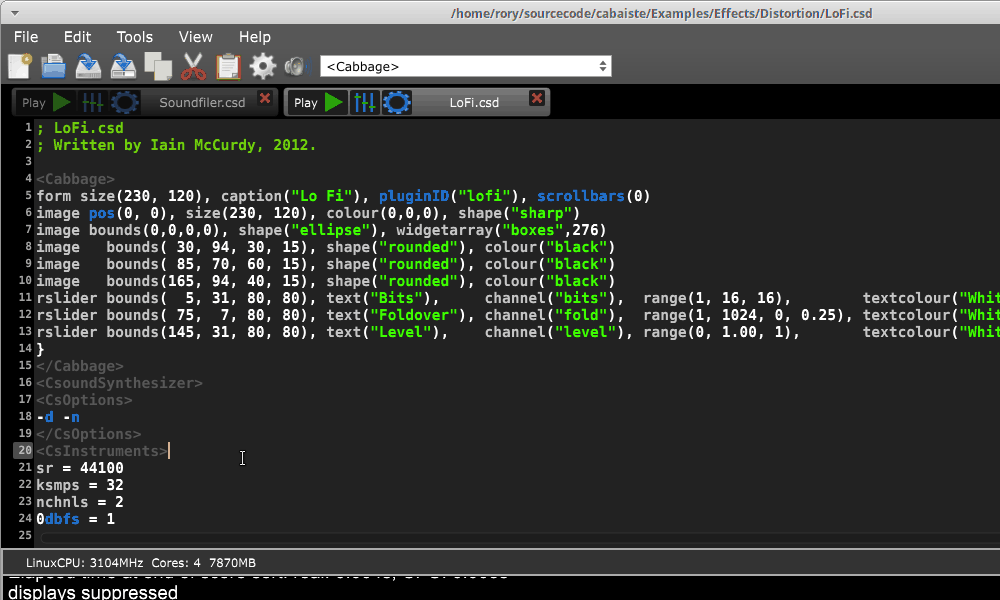Open settings via the toolbar gear icon

coord(263,67)
